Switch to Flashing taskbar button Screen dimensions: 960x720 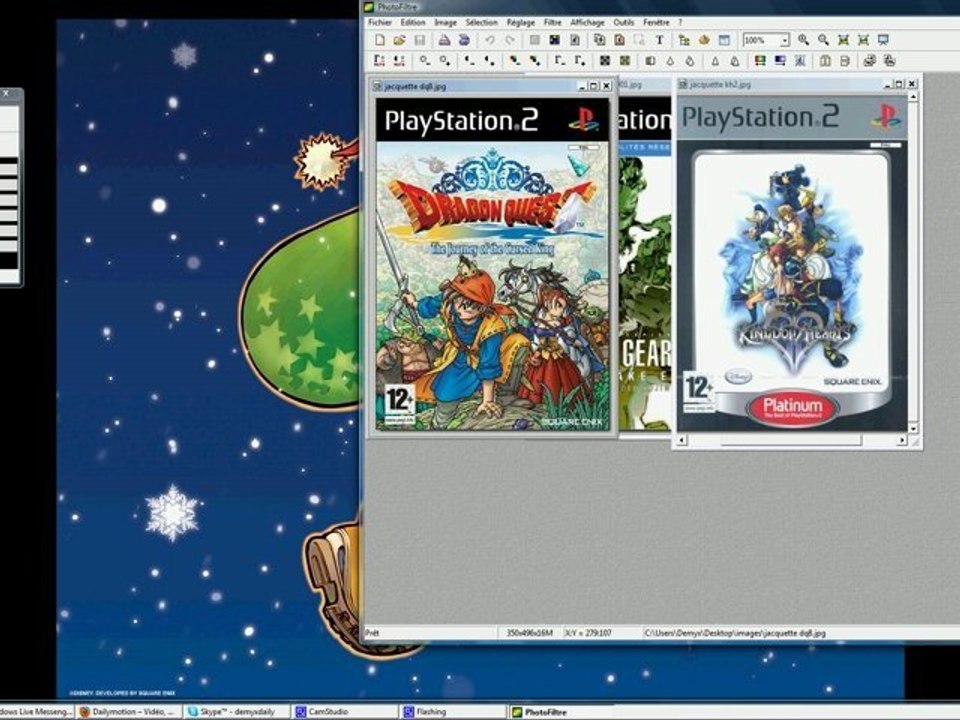[x=454, y=711]
